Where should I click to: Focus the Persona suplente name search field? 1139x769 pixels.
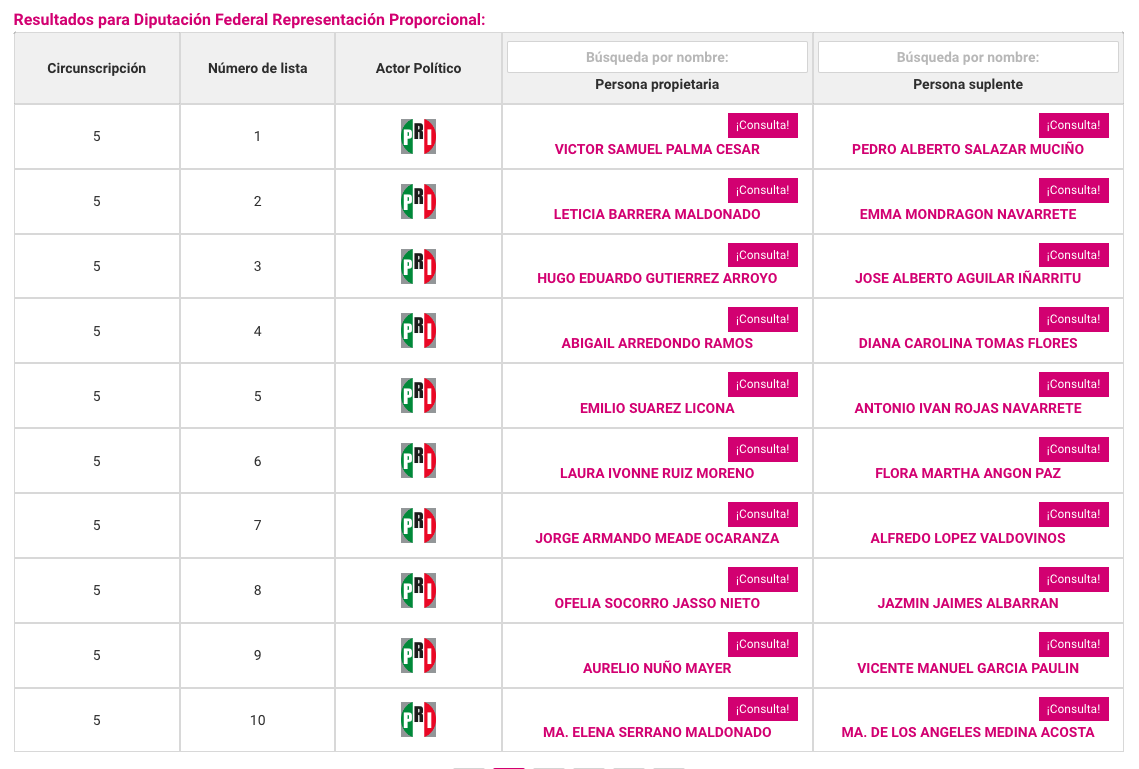click(968, 57)
